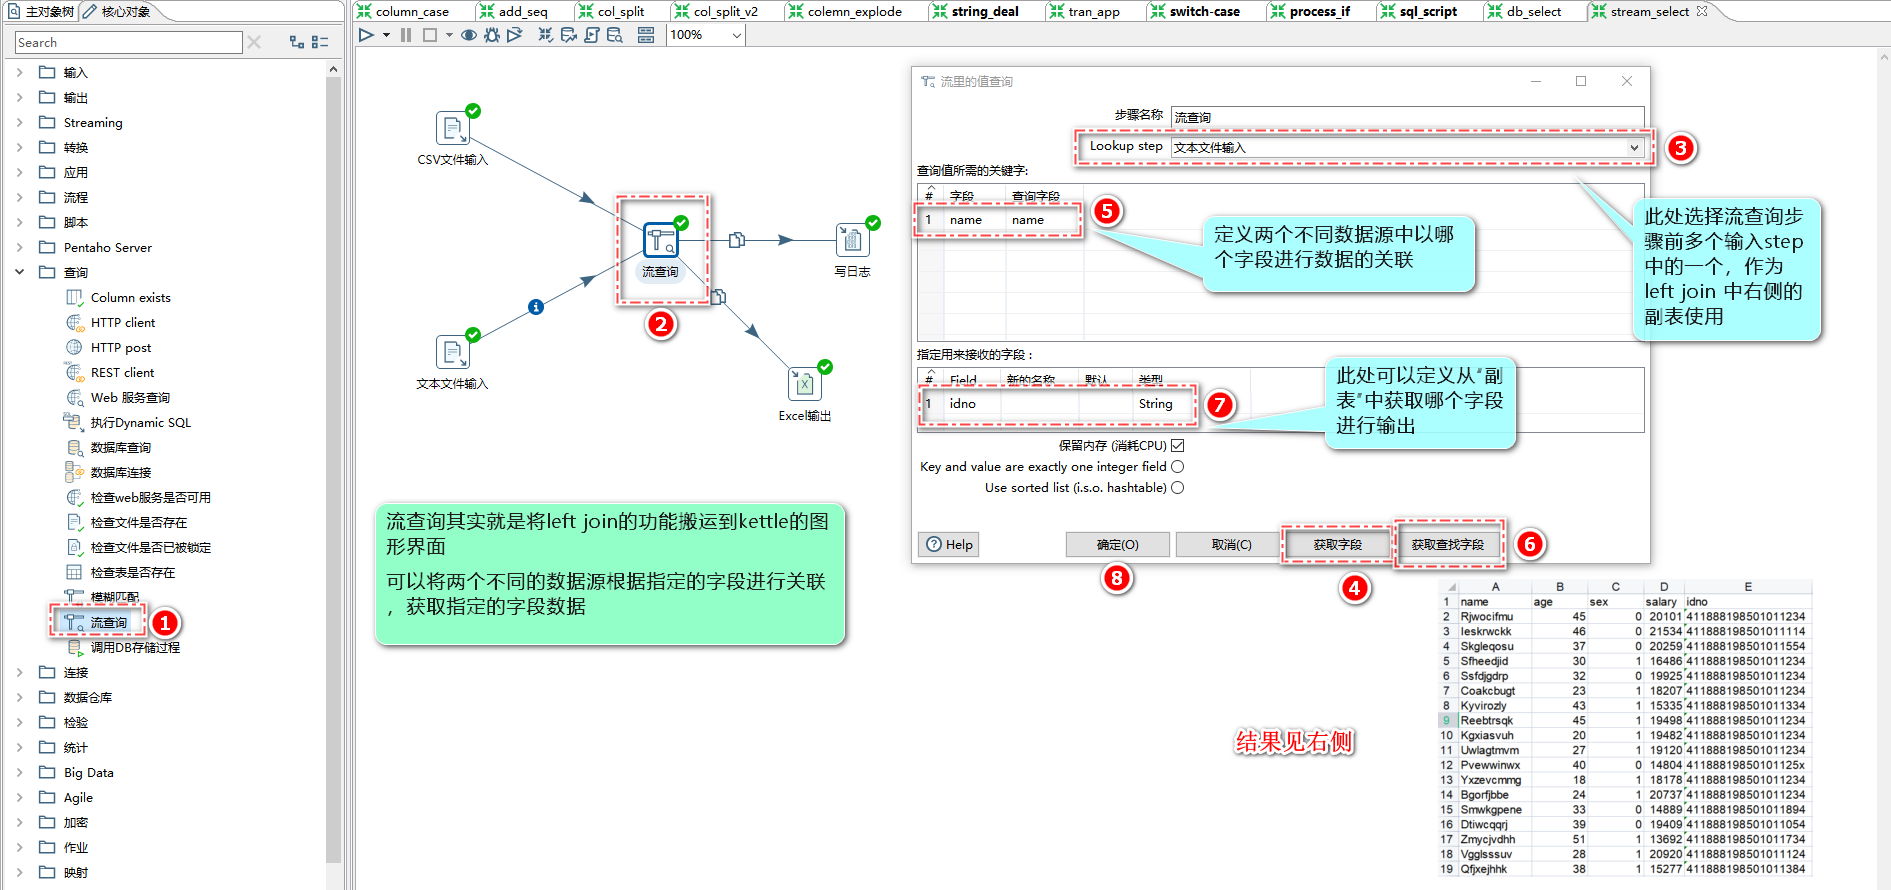Click the name cell in key 字段 column
Screen dimensions: 1891x890
point(974,219)
